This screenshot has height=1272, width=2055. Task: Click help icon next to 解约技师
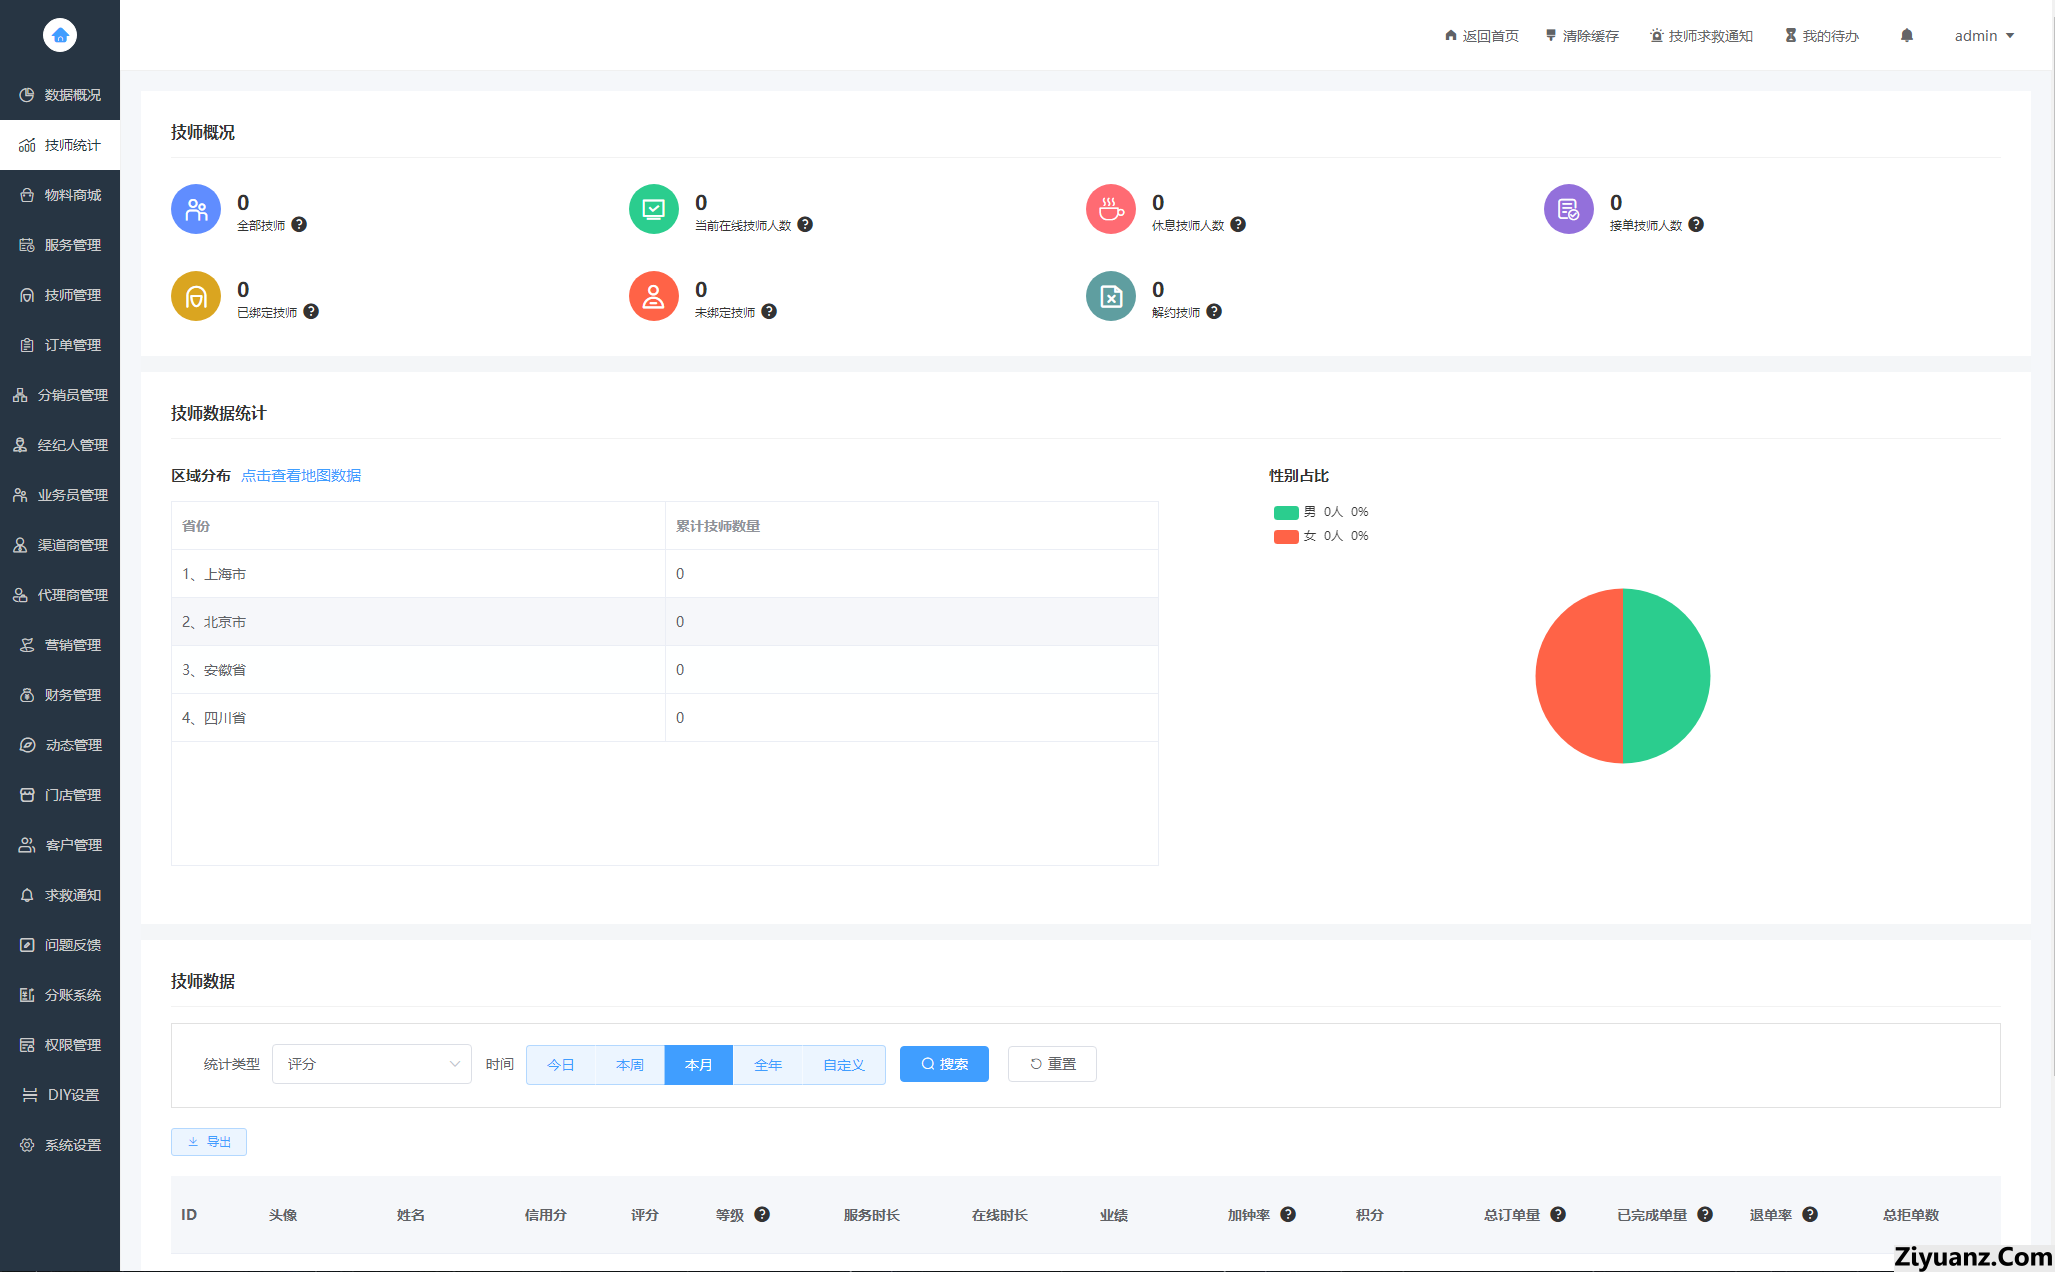(1214, 312)
